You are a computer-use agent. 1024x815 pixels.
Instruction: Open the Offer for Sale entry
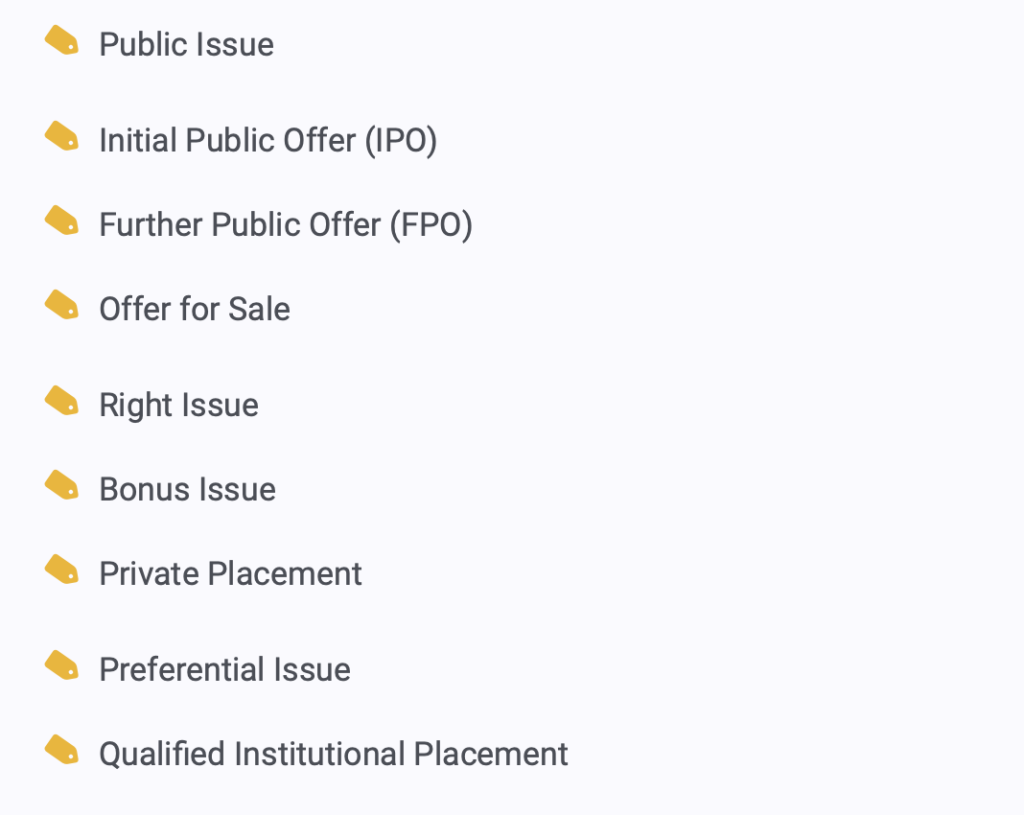(x=195, y=309)
